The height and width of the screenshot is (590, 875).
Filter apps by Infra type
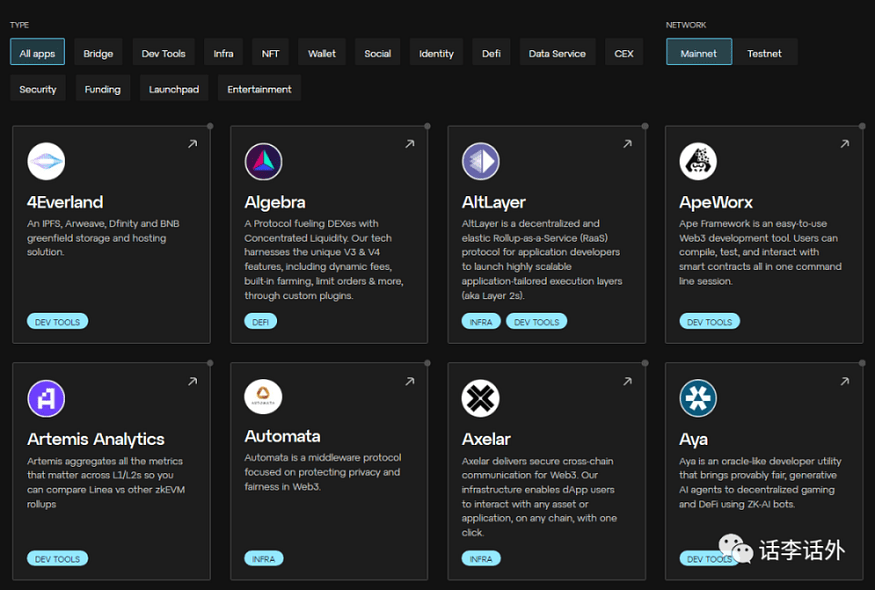pos(223,52)
